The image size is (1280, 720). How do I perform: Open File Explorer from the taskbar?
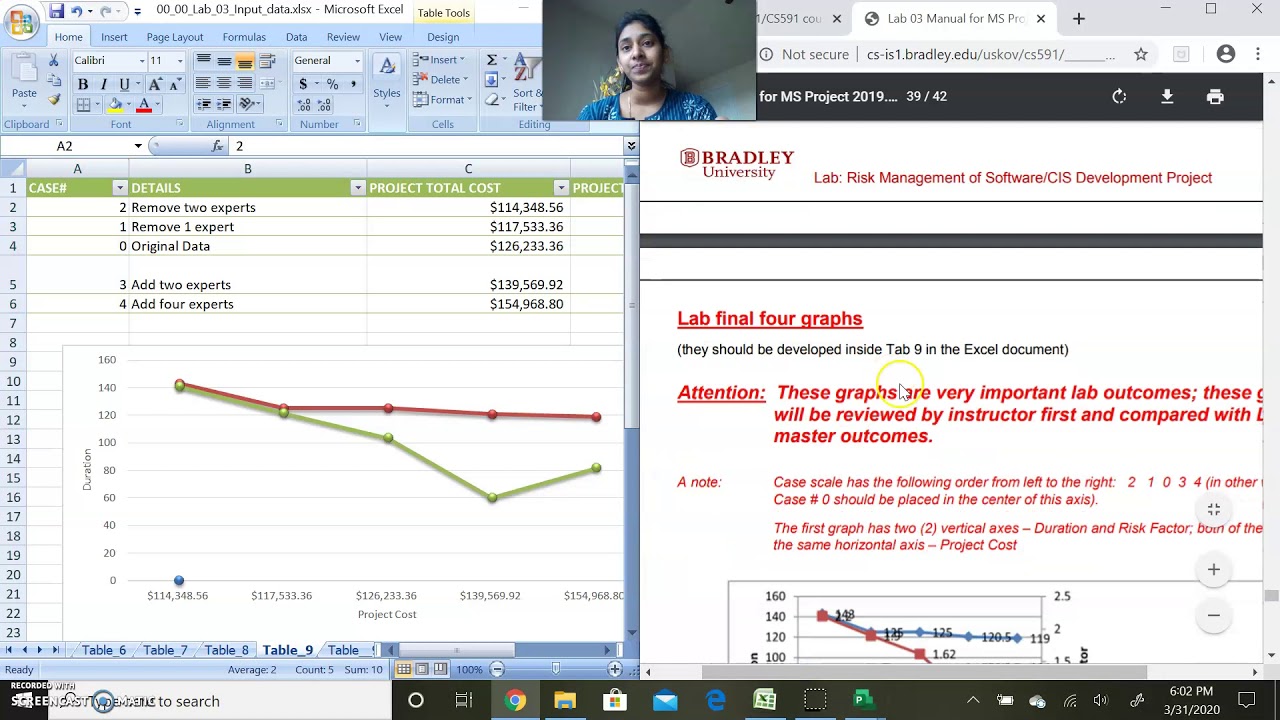(x=565, y=700)
